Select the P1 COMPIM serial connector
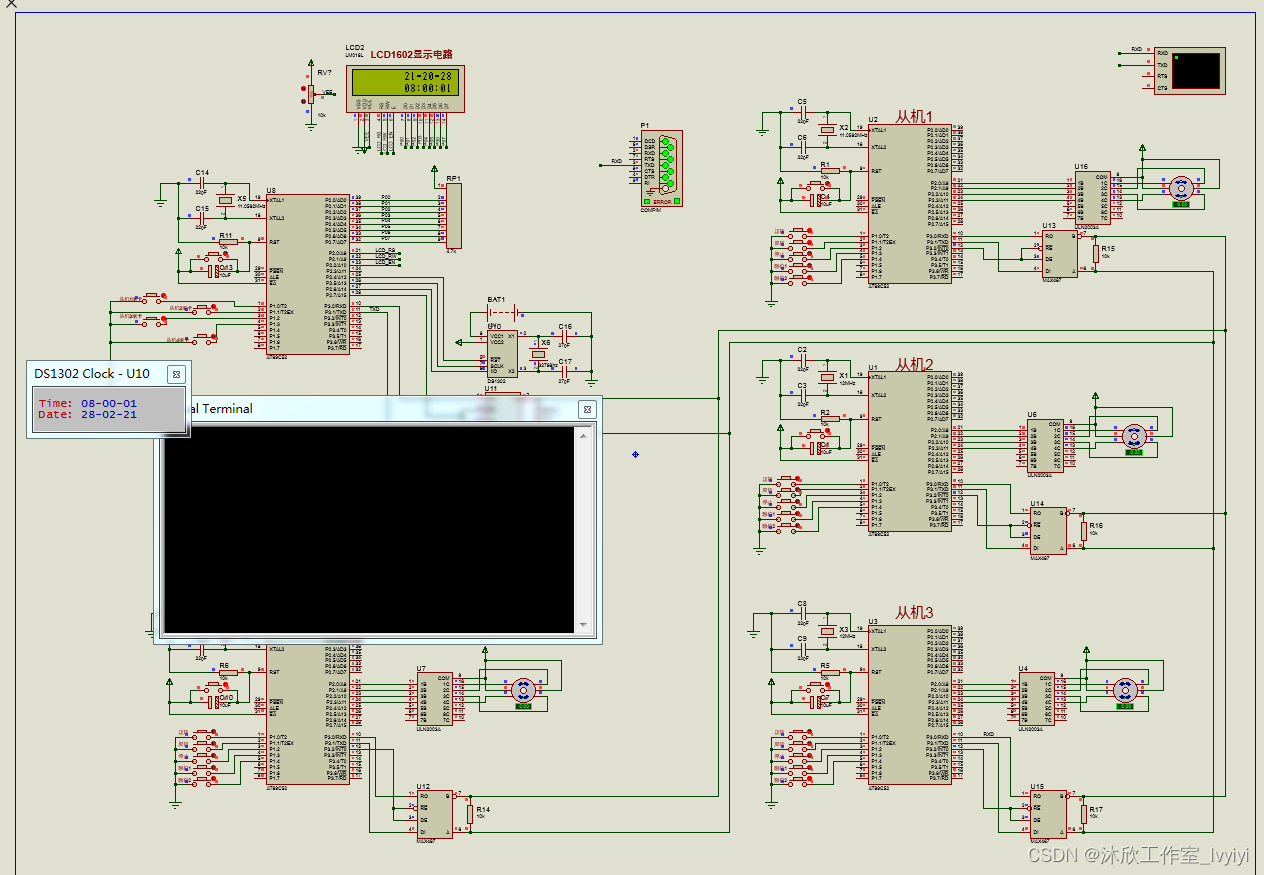Screen dimensions: 1264x875 [662, 169]
